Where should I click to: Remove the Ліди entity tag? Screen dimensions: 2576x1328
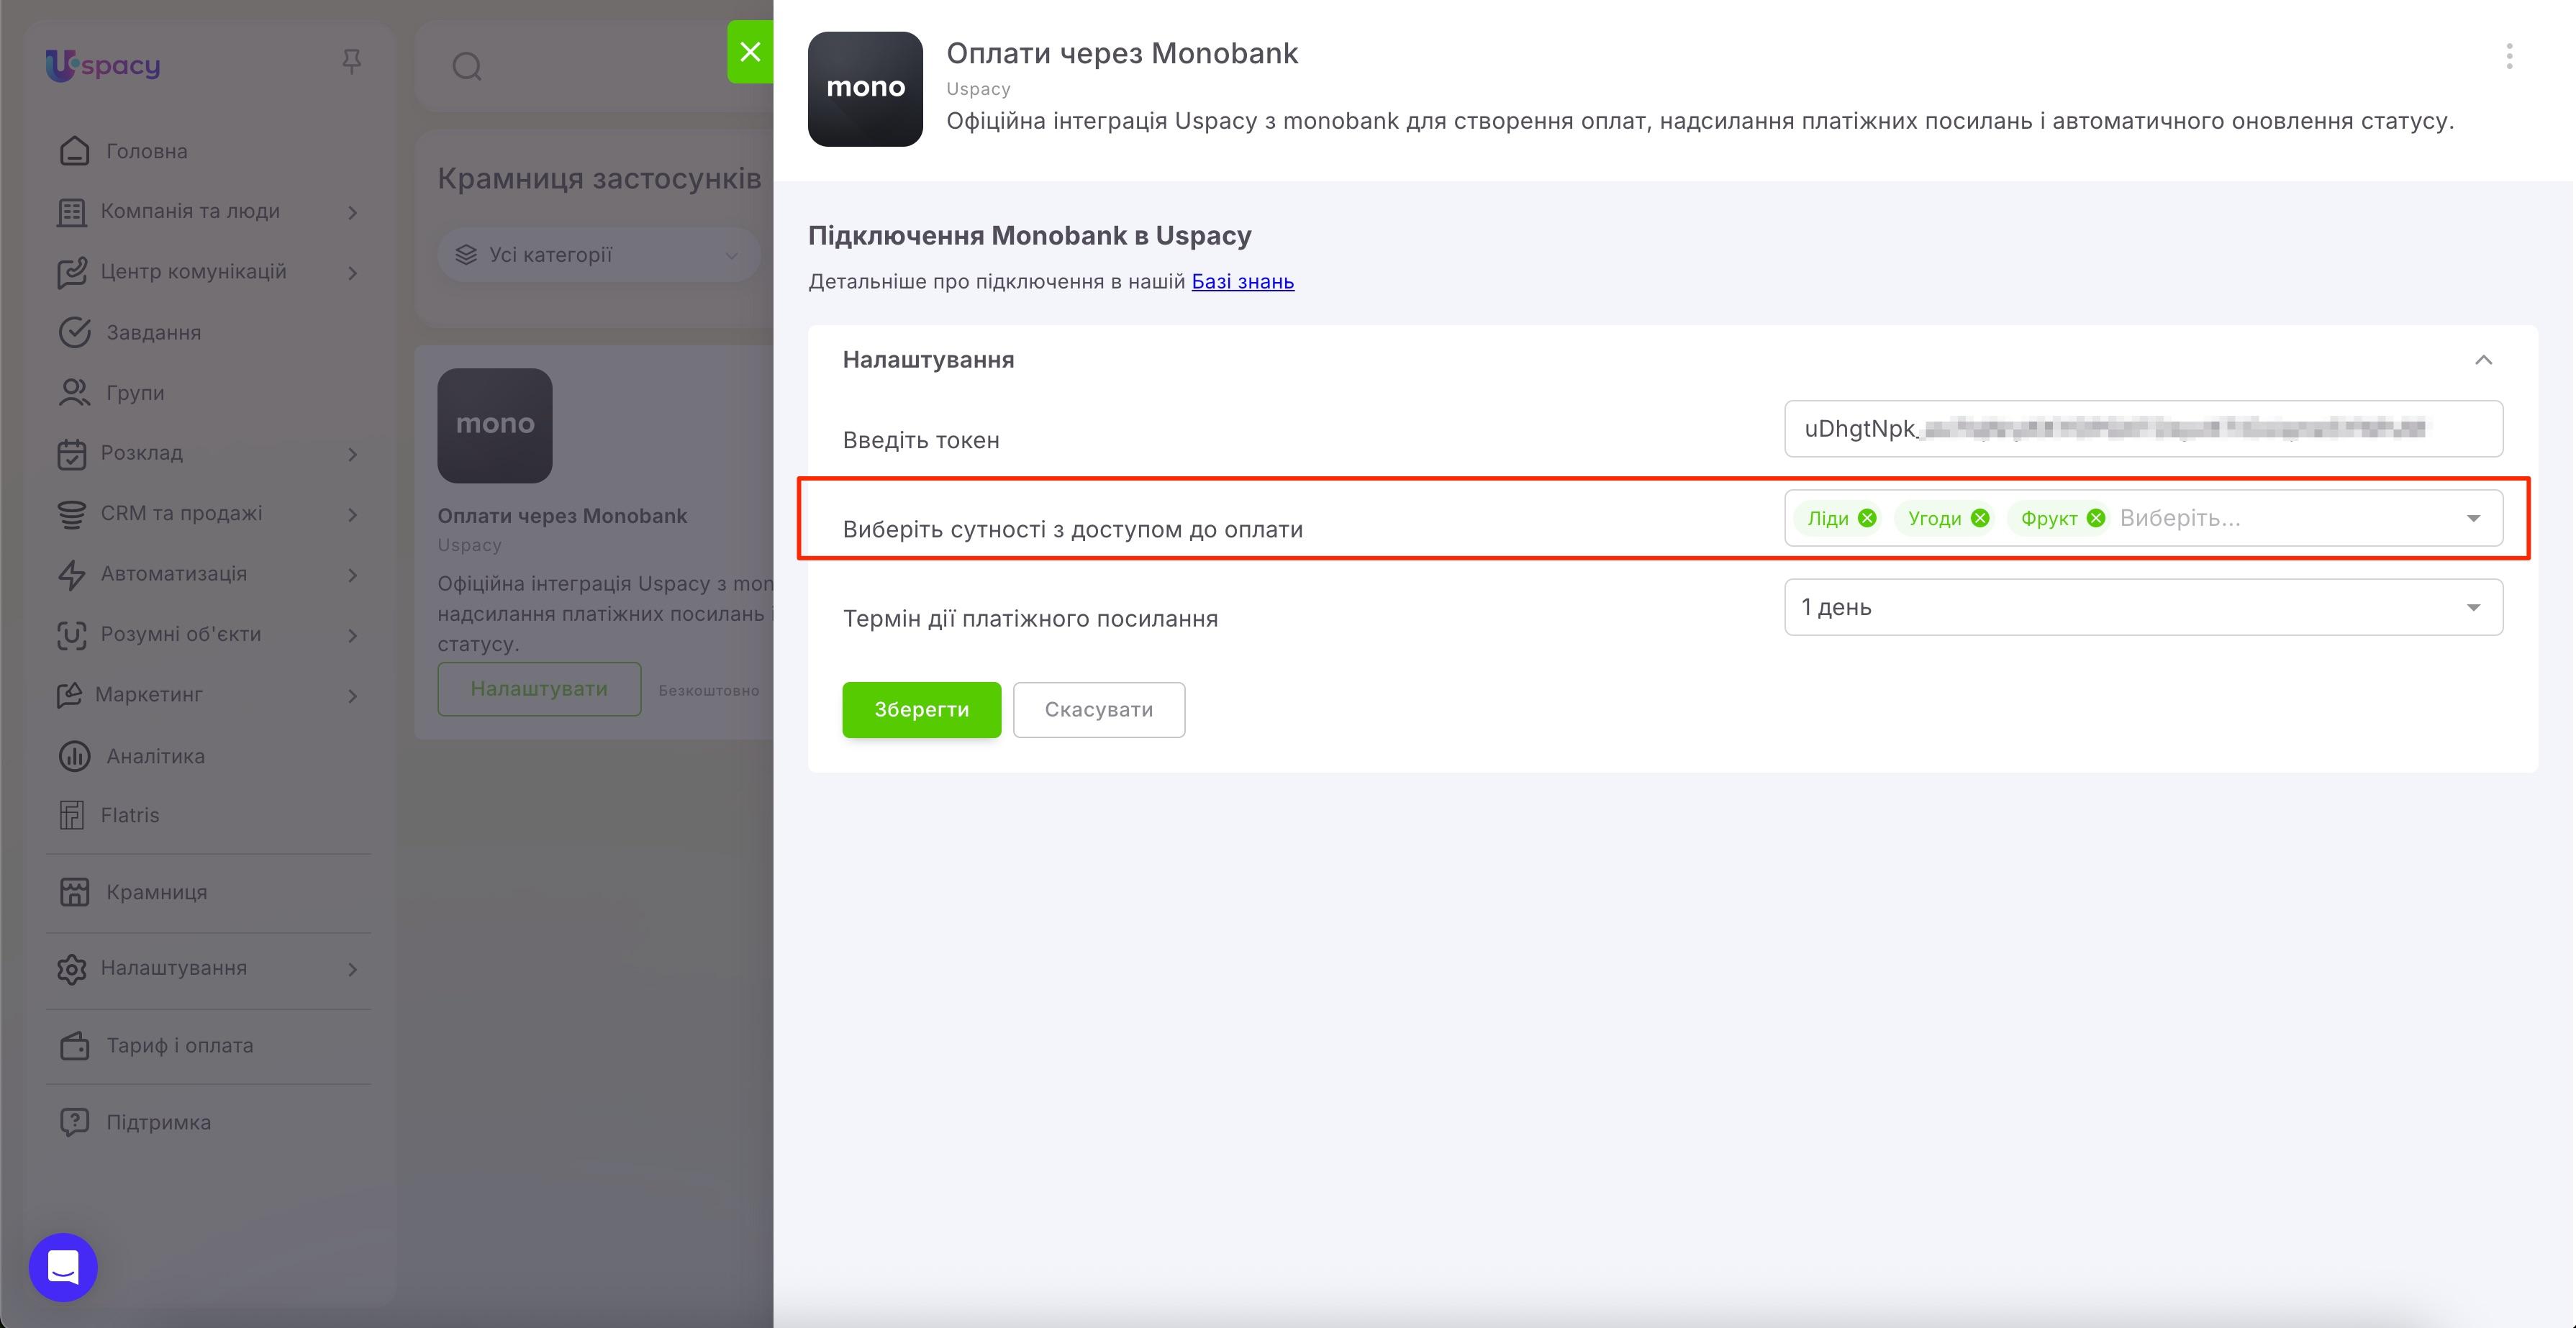point(1867,518)
